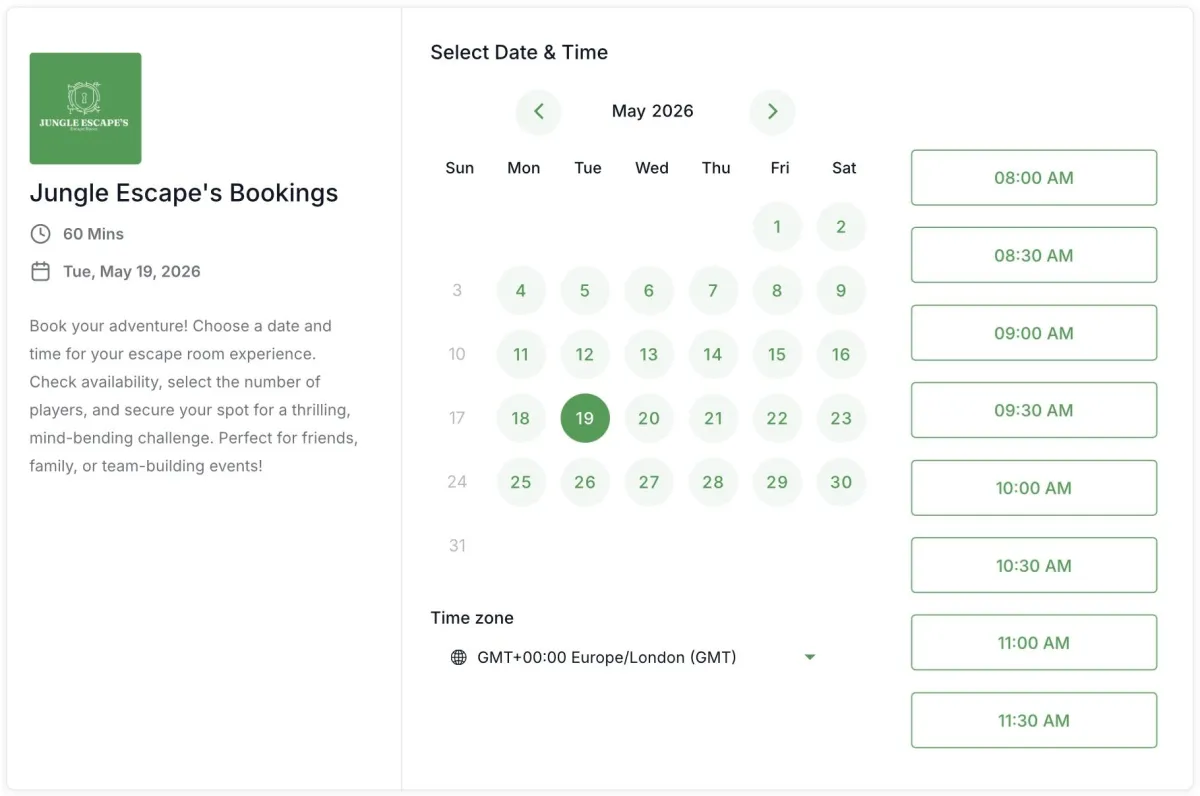Click the calendar icon beside the date

(40, 271)
